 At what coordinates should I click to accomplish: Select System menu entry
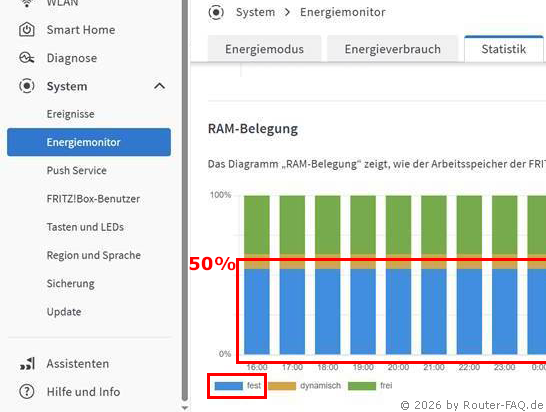pyautogui.click(x=67, y=86)
